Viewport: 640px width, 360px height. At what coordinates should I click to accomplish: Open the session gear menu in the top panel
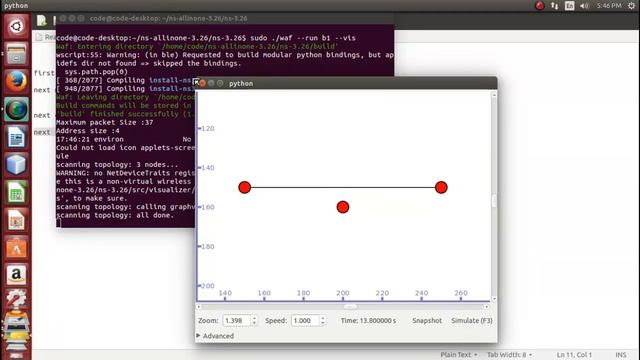click(631, 6)
